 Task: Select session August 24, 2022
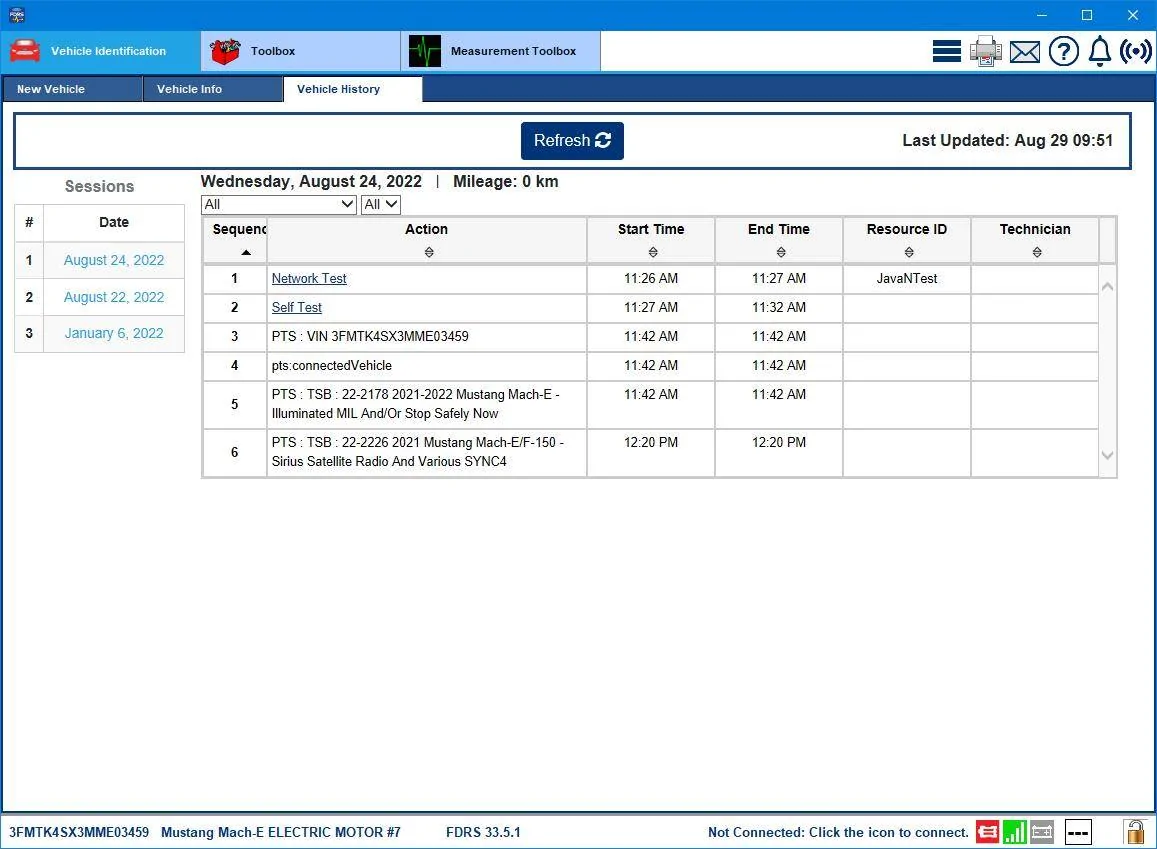tap(114, 260)
